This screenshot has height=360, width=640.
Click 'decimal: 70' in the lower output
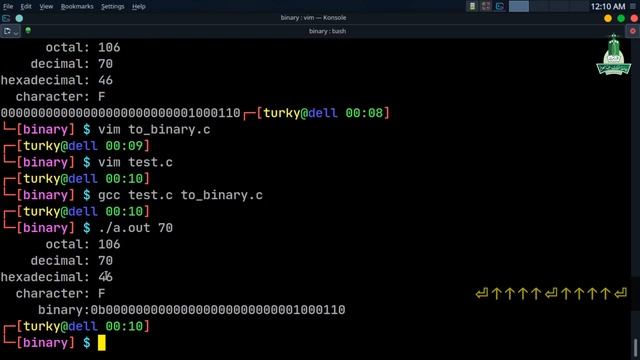71,261
